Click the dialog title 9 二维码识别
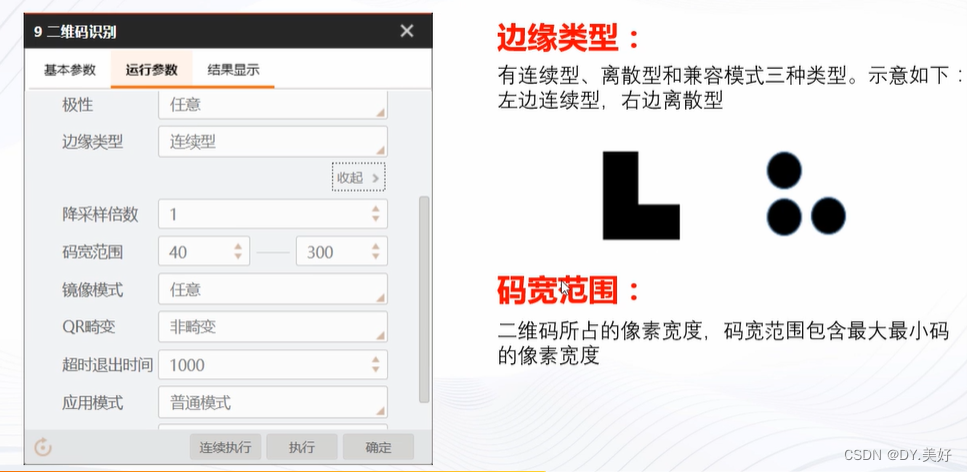Screen dimensions: 967x472 click(x=75, y=32)
